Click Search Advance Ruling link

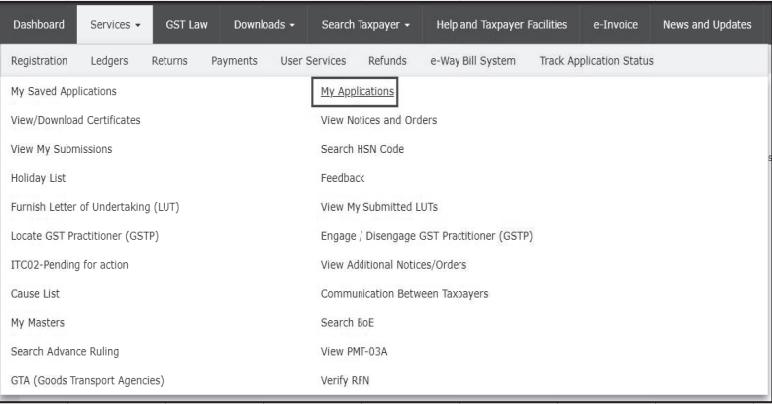[65, 351]
